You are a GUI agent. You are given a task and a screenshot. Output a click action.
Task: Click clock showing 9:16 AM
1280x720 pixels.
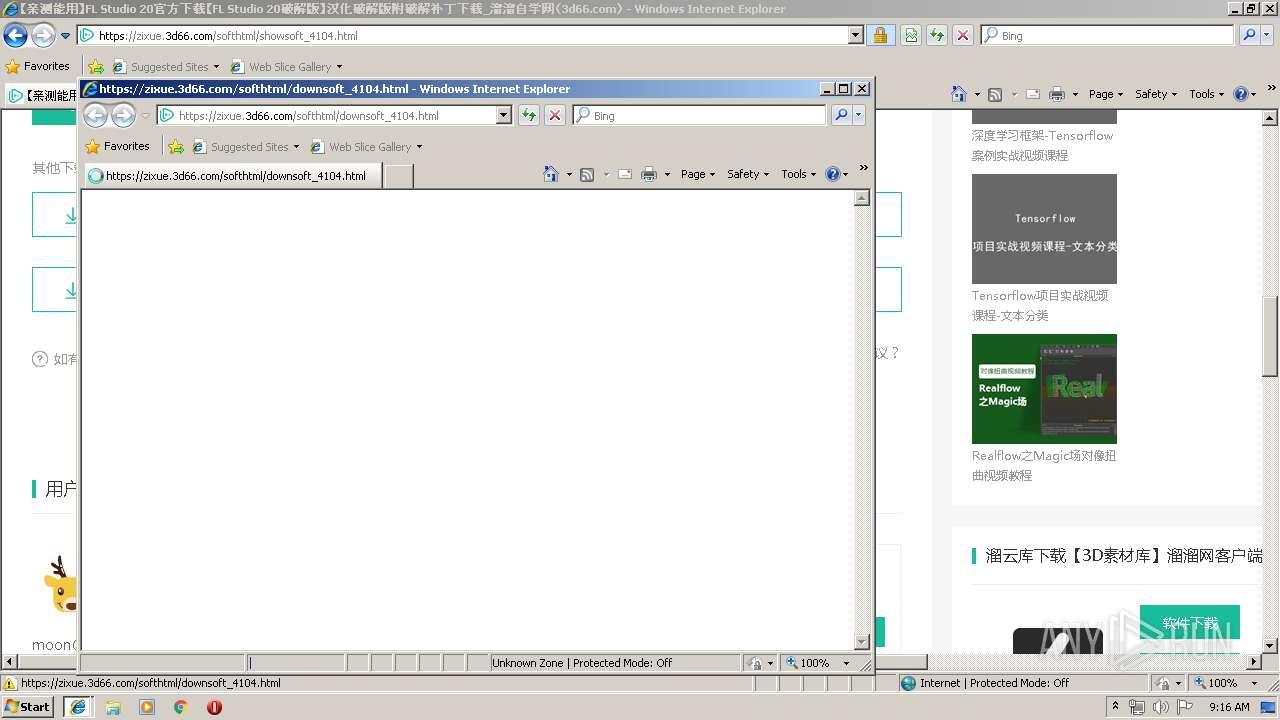(x=1229, y=707)
